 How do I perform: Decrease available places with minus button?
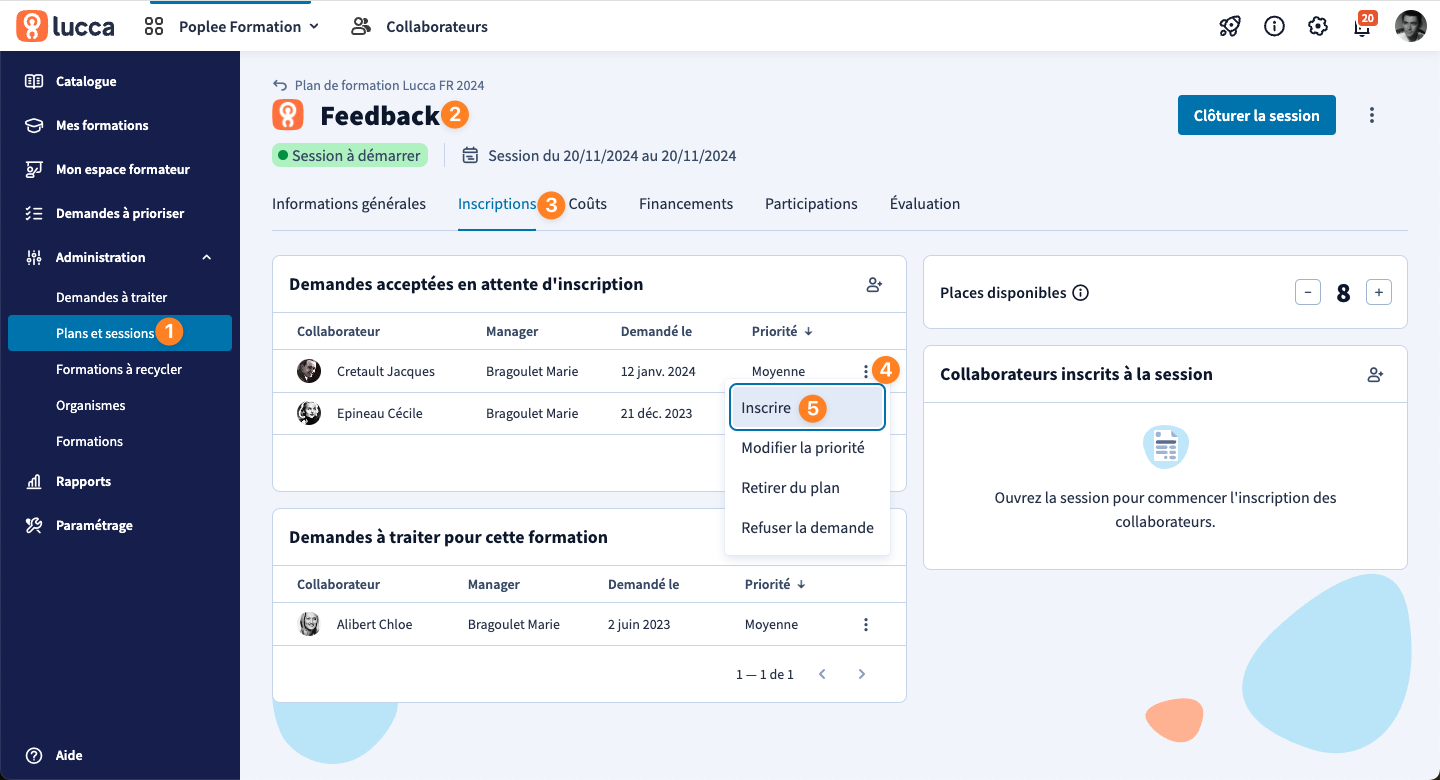click(1308, 292)
